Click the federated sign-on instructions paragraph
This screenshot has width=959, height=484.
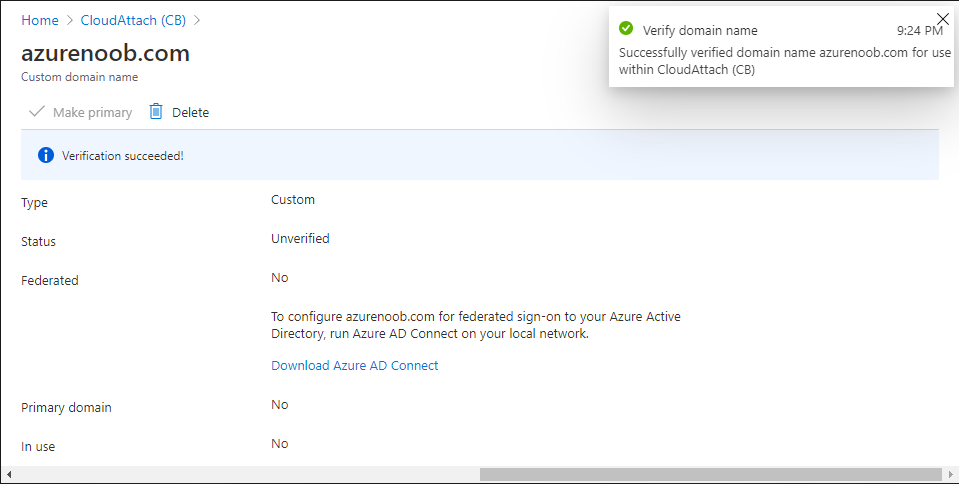(x=476, y=325)
